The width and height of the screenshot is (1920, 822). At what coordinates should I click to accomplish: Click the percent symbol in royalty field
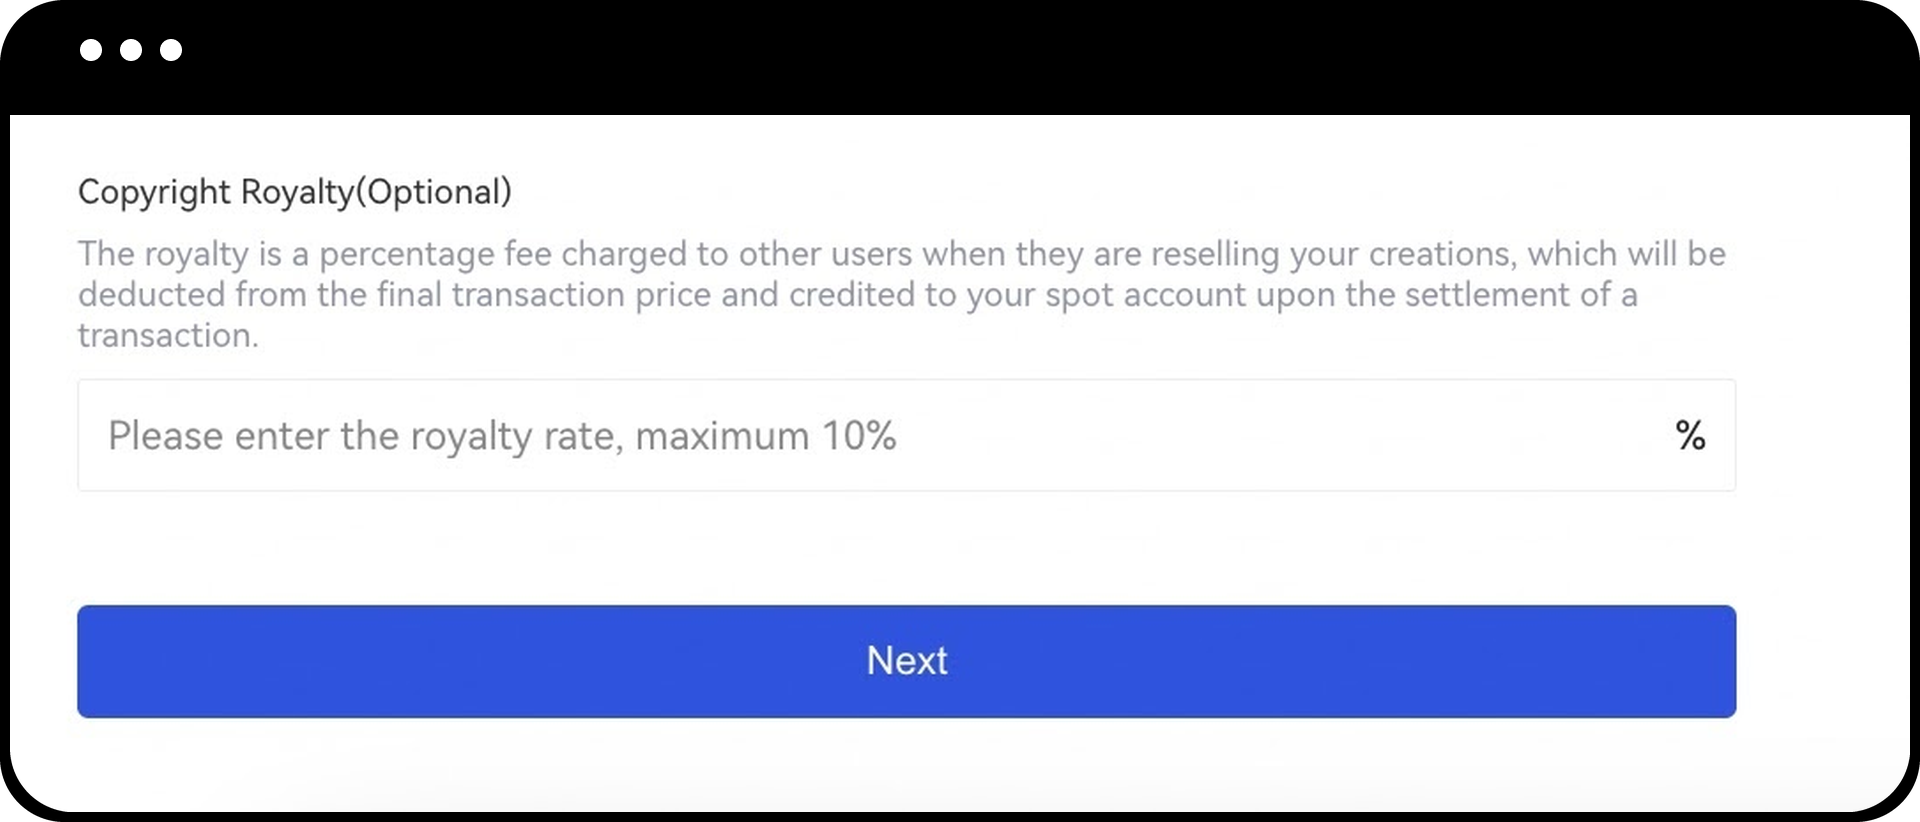tap(1690, 435)
